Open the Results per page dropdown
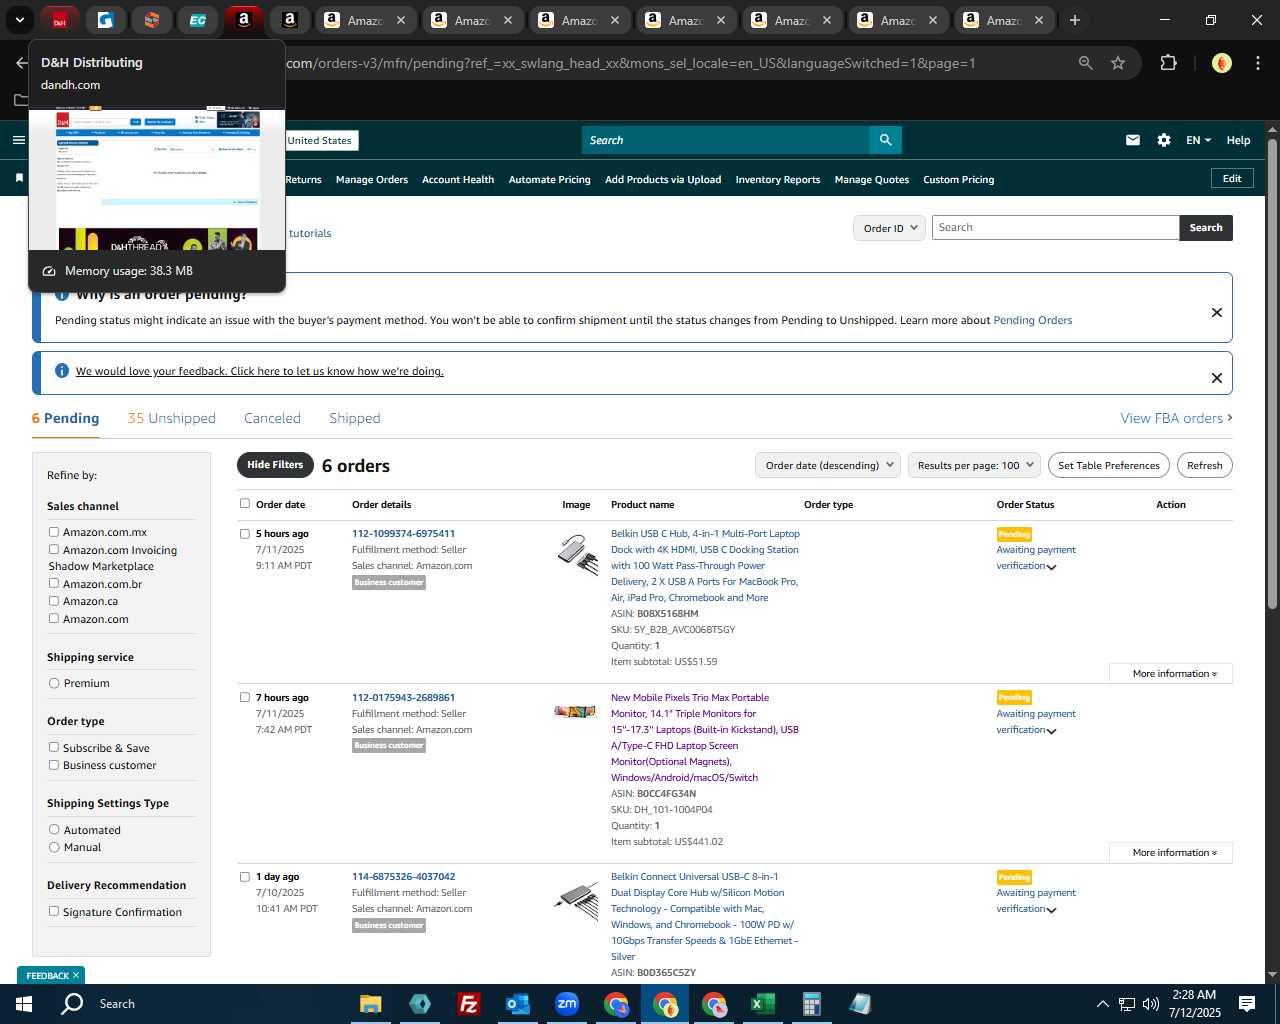The height and width of the screenshot is (1024, 1280). (975, 465)
